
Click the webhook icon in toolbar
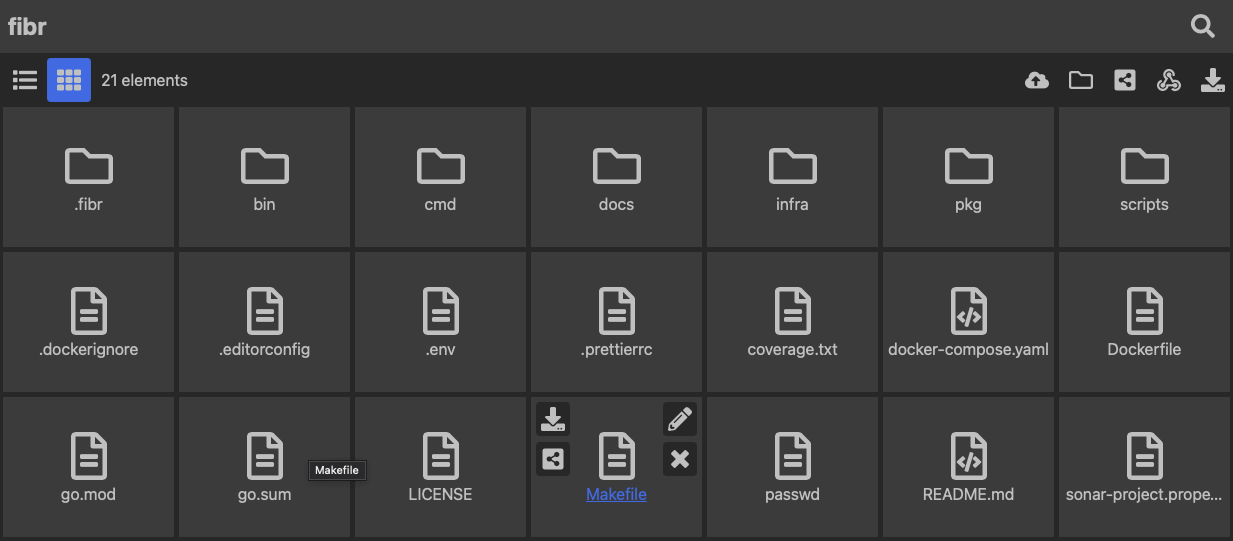pyautogui.click(x=1168, y=81)
